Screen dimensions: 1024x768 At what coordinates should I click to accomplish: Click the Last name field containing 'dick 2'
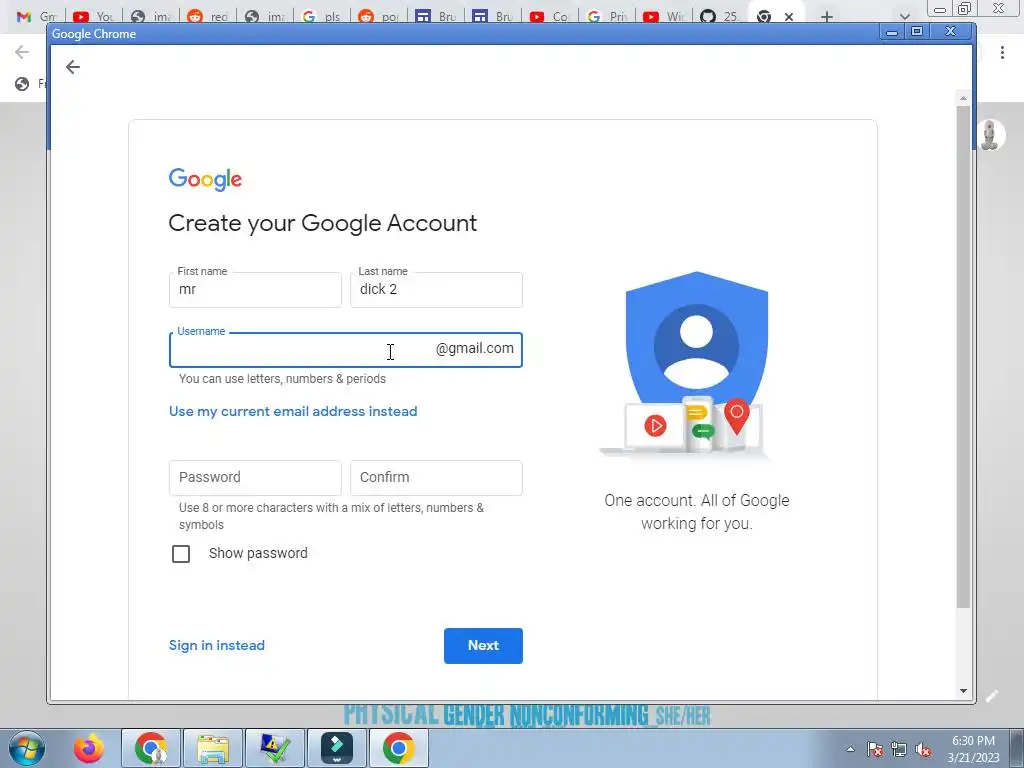[x=436, y=290]
